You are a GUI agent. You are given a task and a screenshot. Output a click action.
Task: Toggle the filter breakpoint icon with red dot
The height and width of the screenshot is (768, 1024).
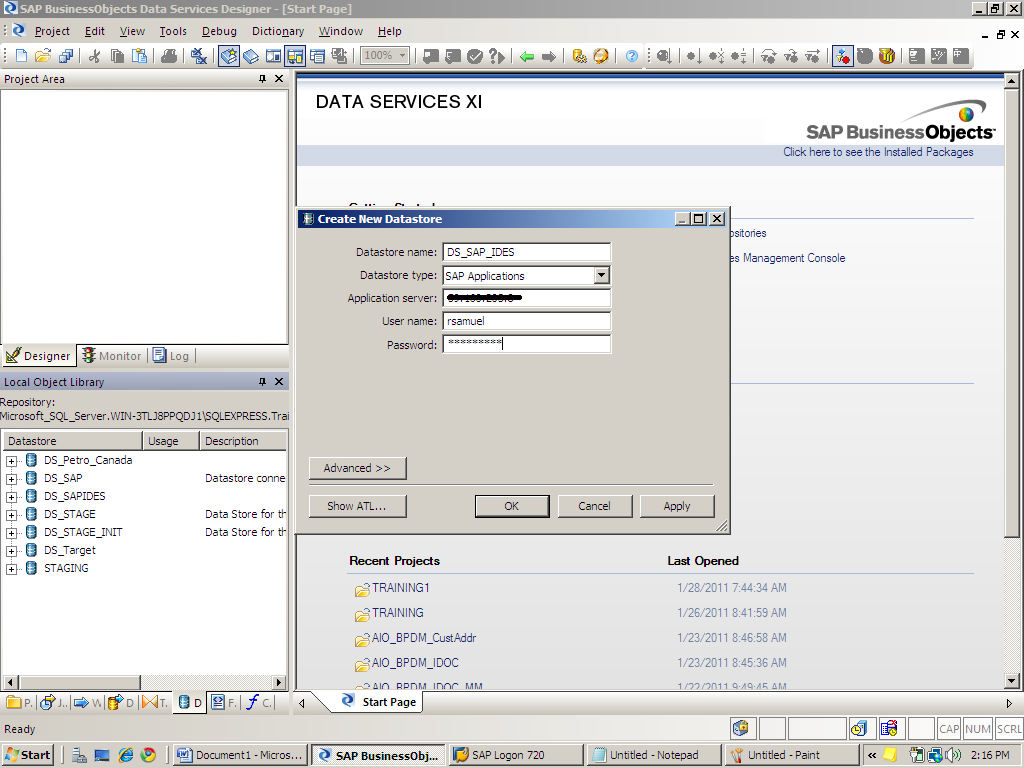click(842, 56)
